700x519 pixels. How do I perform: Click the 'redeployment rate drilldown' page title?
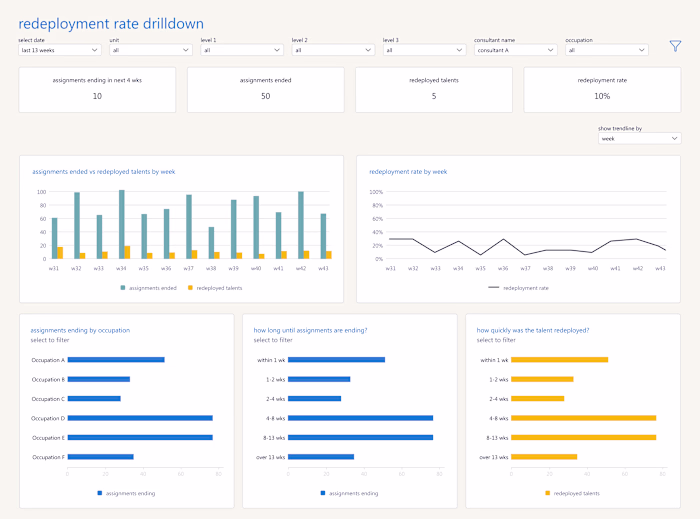click(111, 24)
